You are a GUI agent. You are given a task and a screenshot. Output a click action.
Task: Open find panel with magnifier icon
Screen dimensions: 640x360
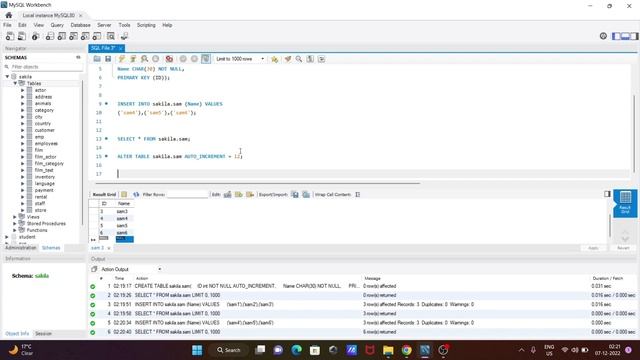point(299,59)
